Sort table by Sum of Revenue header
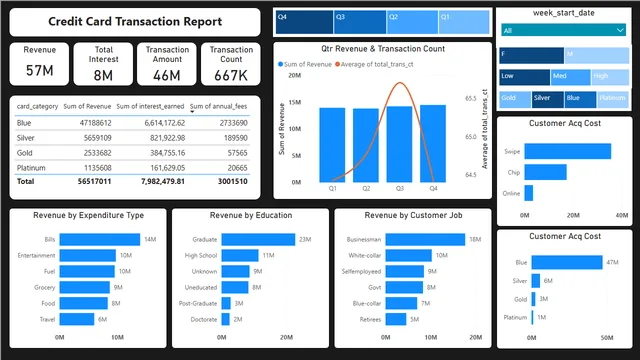 [x=87, y=106]
